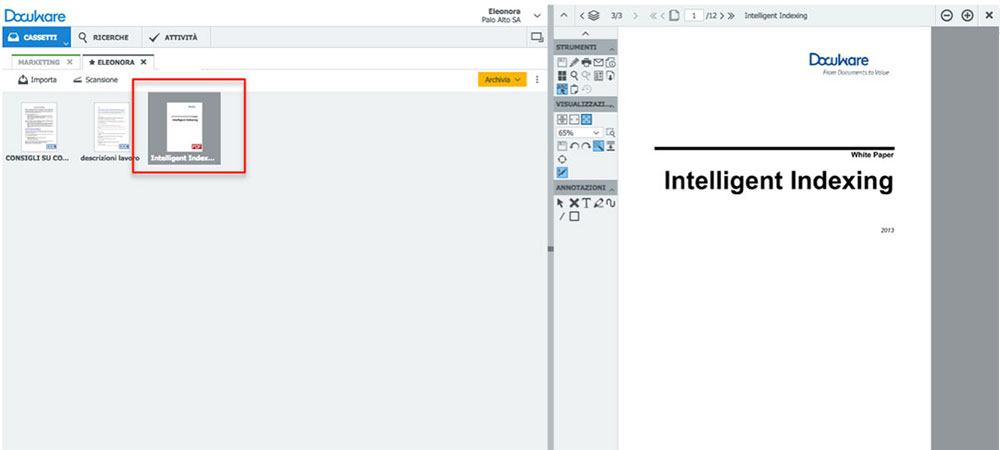Click the page number input field
Image resolution: width=1000 pixels, height=450 pixels.
point(694,15)
